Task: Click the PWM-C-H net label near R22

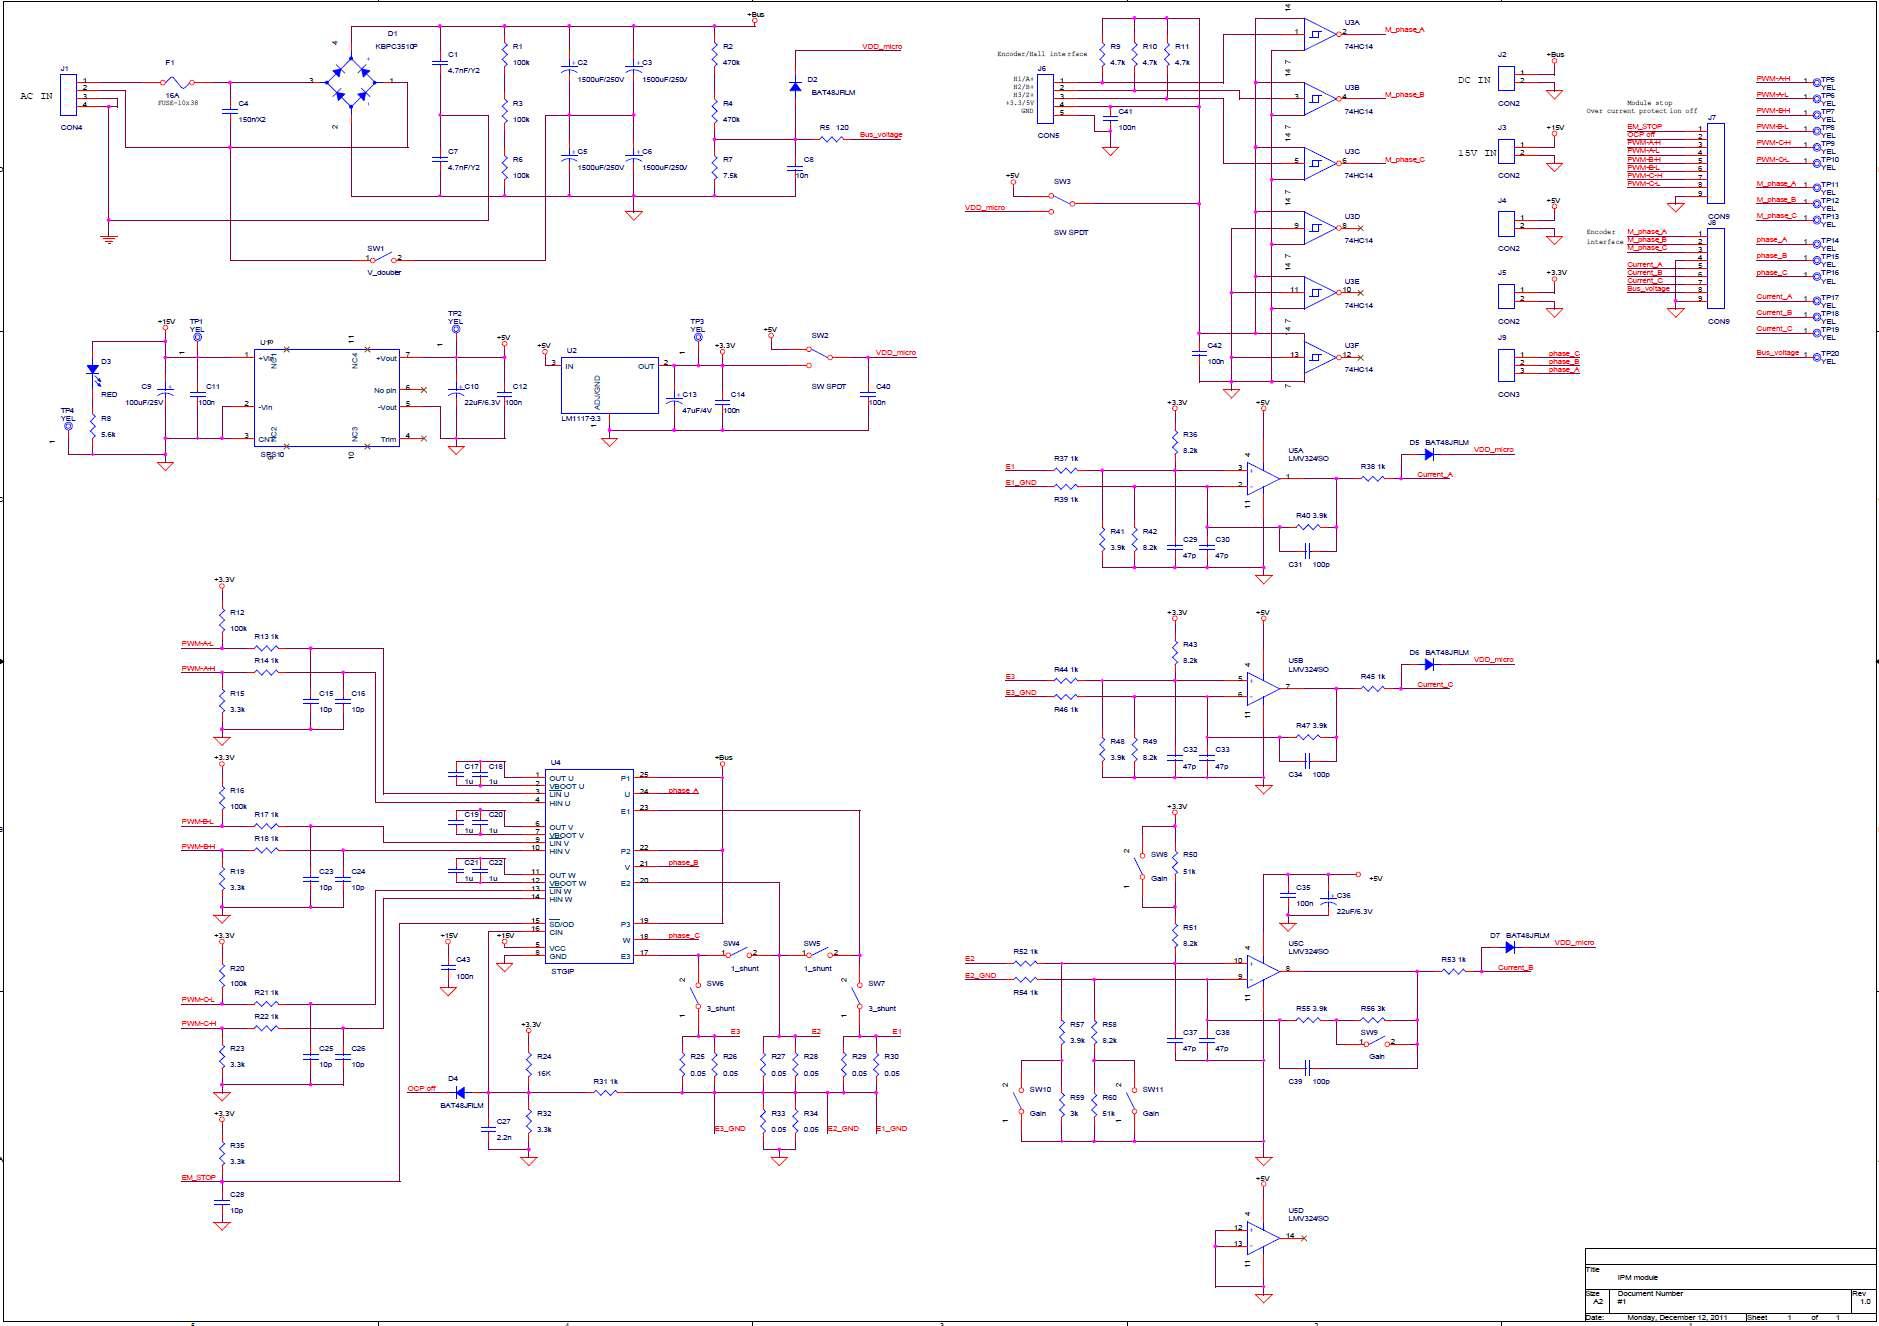Action: click(x=198, y=1023)
